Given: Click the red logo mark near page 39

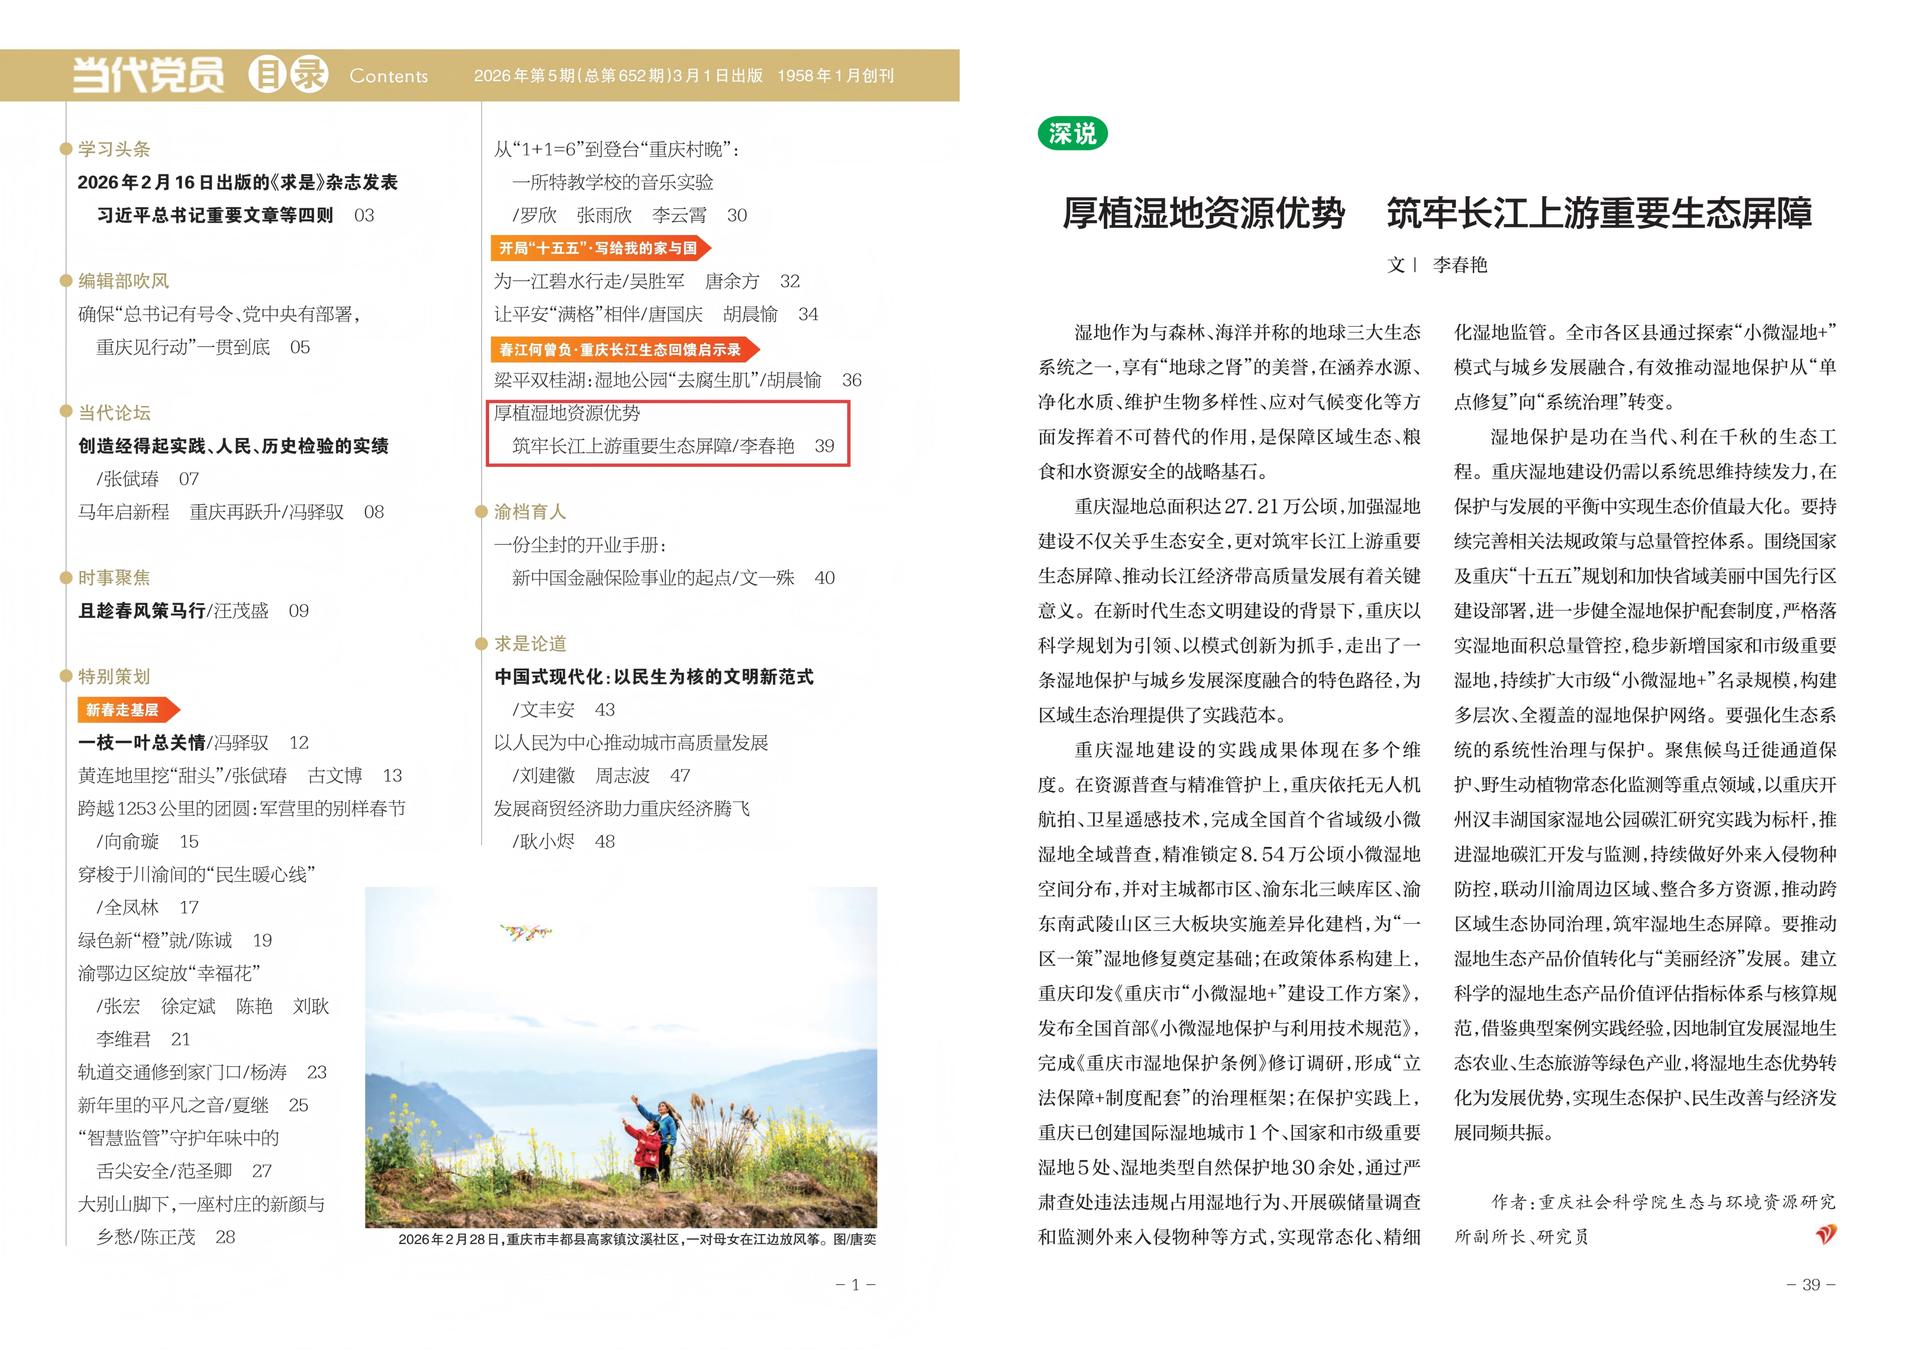Looking at the screenshot, I should 1826,1235.
